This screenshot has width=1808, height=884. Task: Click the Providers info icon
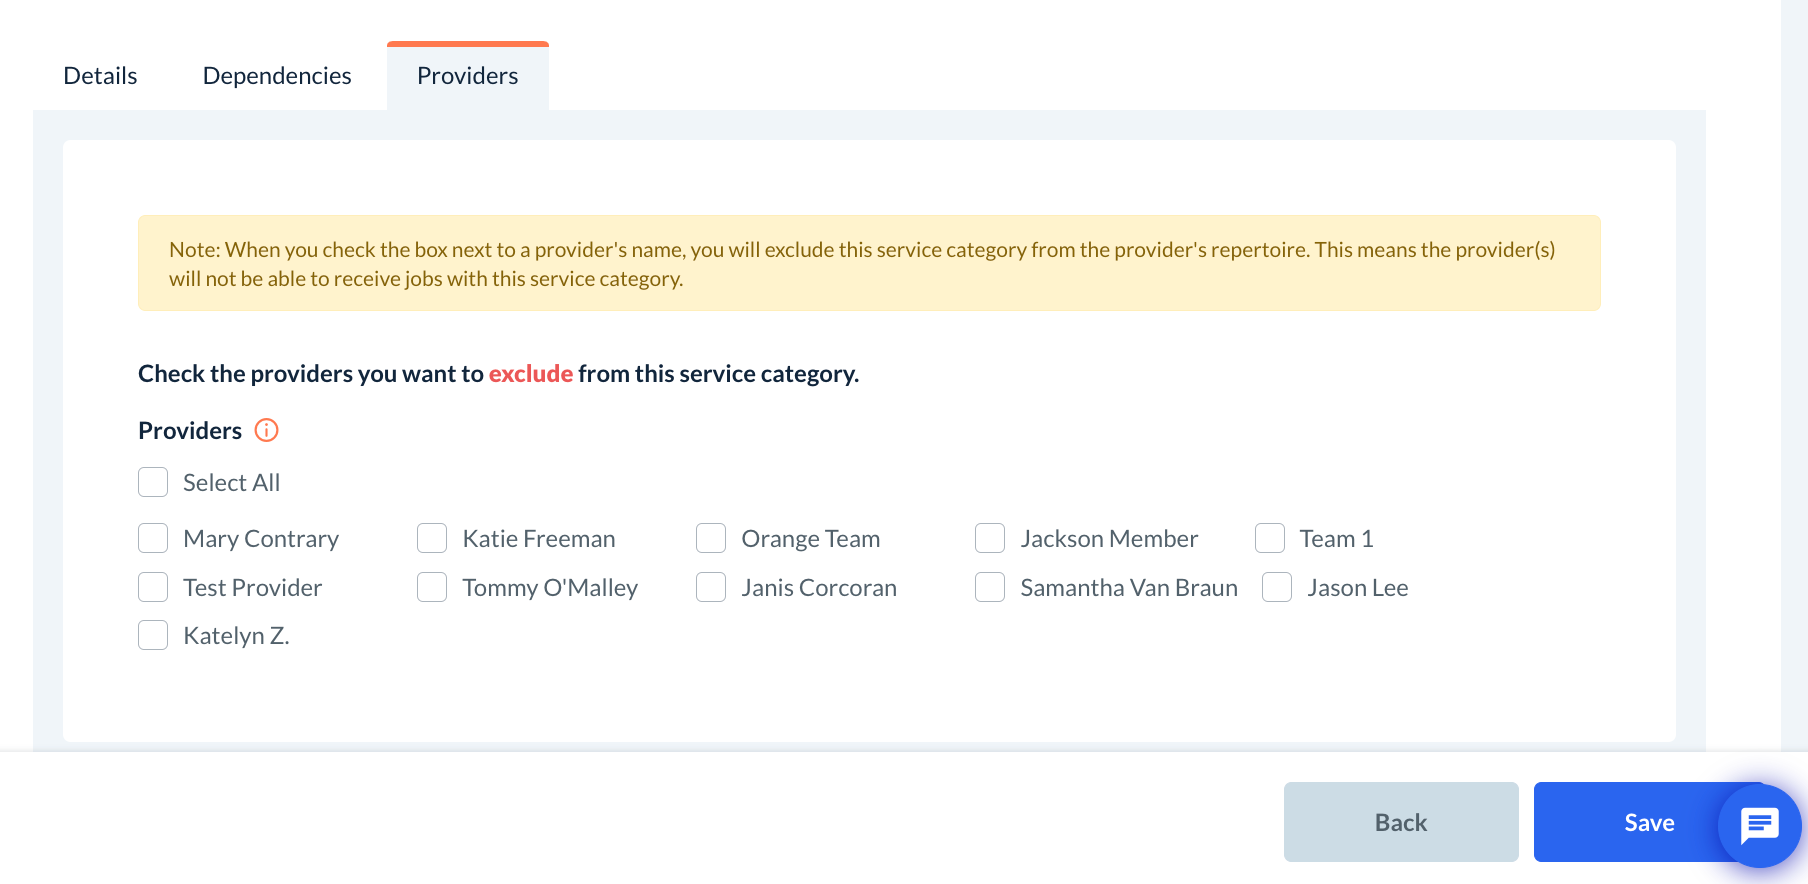(x=266, y=430)
